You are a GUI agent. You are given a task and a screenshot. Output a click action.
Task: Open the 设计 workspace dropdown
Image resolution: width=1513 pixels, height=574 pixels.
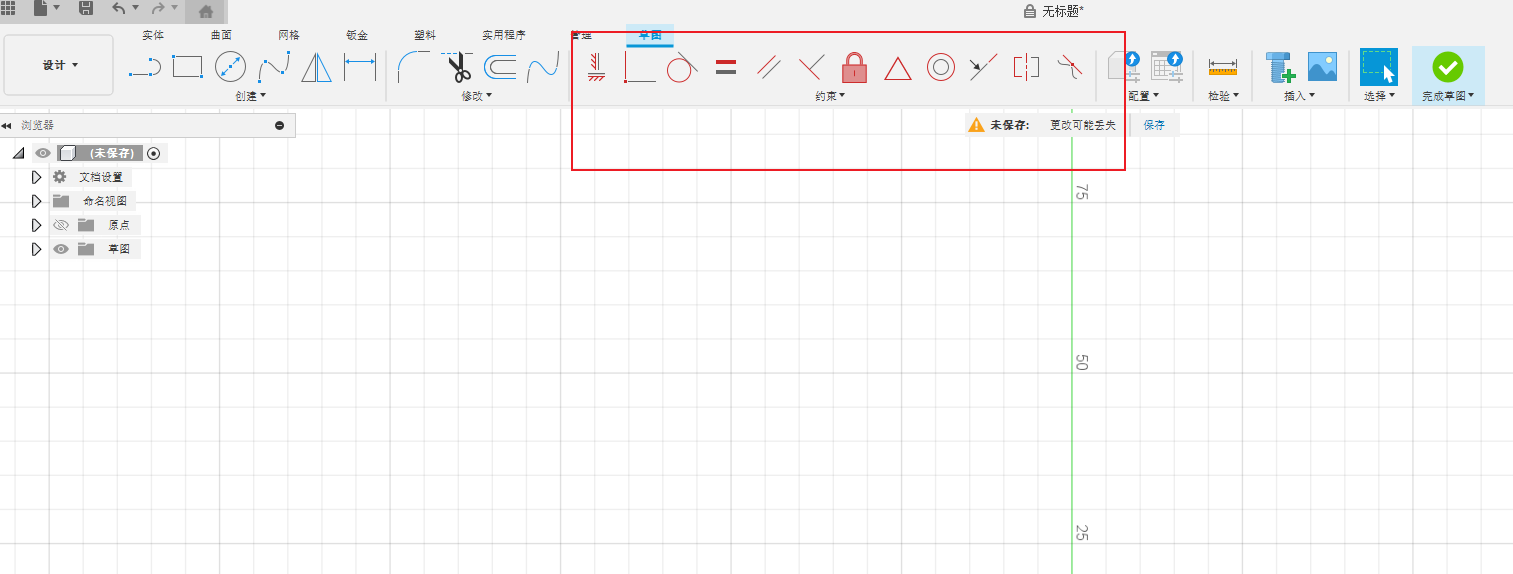tap(59, 65)
